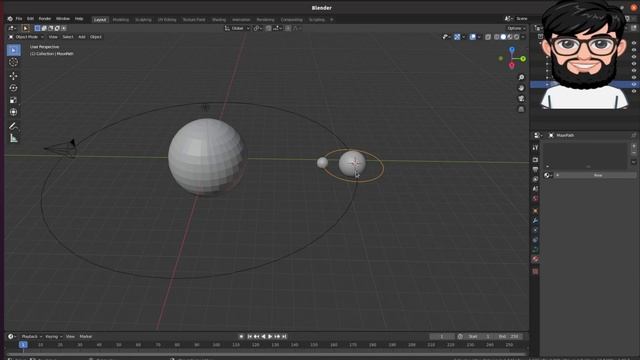Switch to the Sculpting workspace tab
Viewport: 640px width, 360px height.
pos(143,20)
